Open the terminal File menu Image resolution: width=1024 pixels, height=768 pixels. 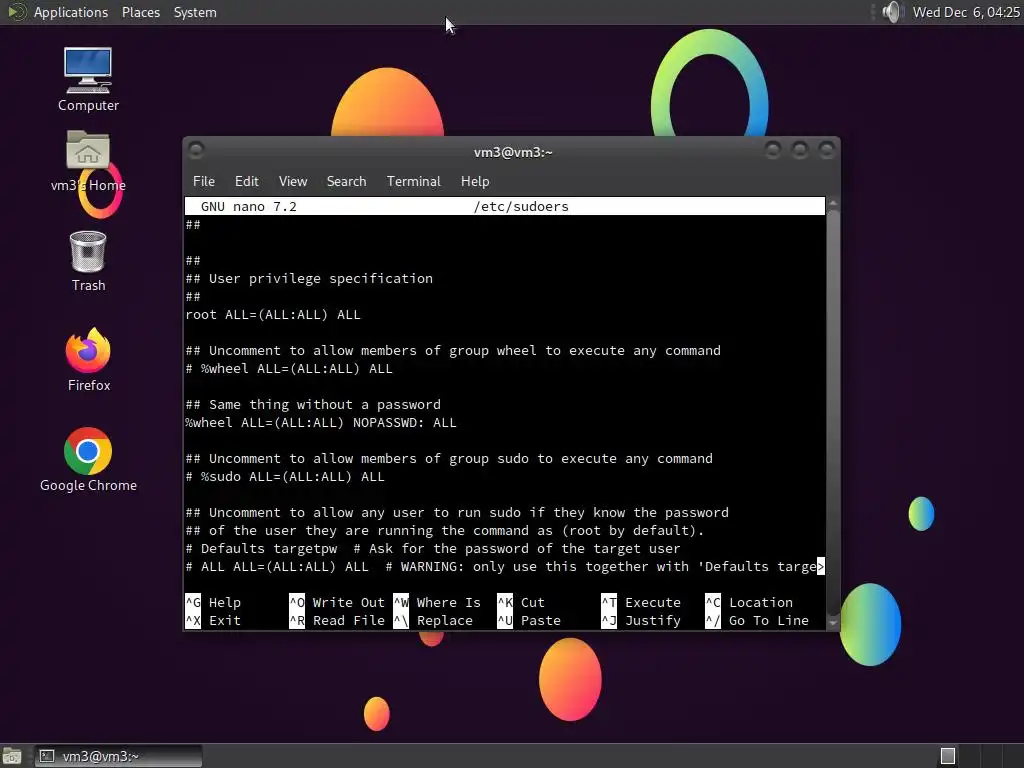point(204,182)
